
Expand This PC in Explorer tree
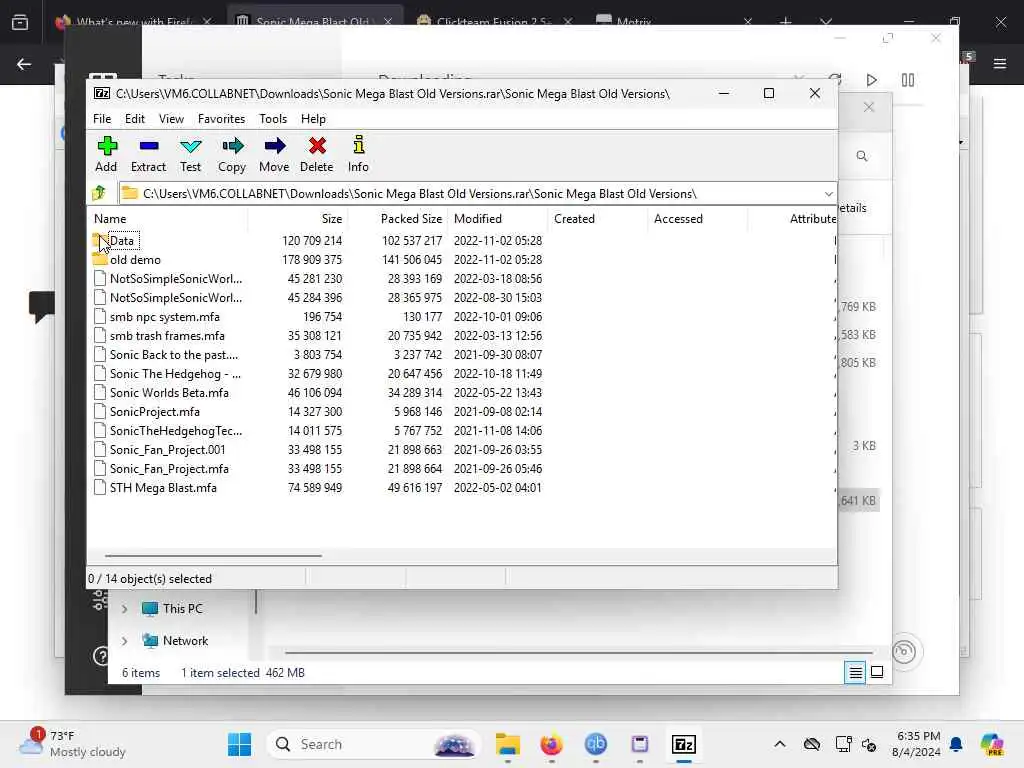pos(124,609)
